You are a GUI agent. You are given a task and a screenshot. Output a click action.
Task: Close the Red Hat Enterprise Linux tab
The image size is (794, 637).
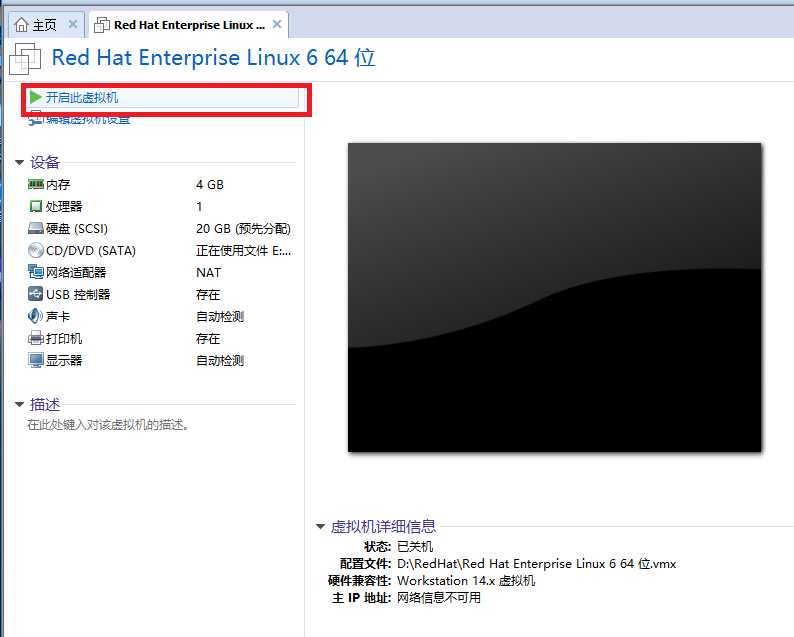click(277, 24)
